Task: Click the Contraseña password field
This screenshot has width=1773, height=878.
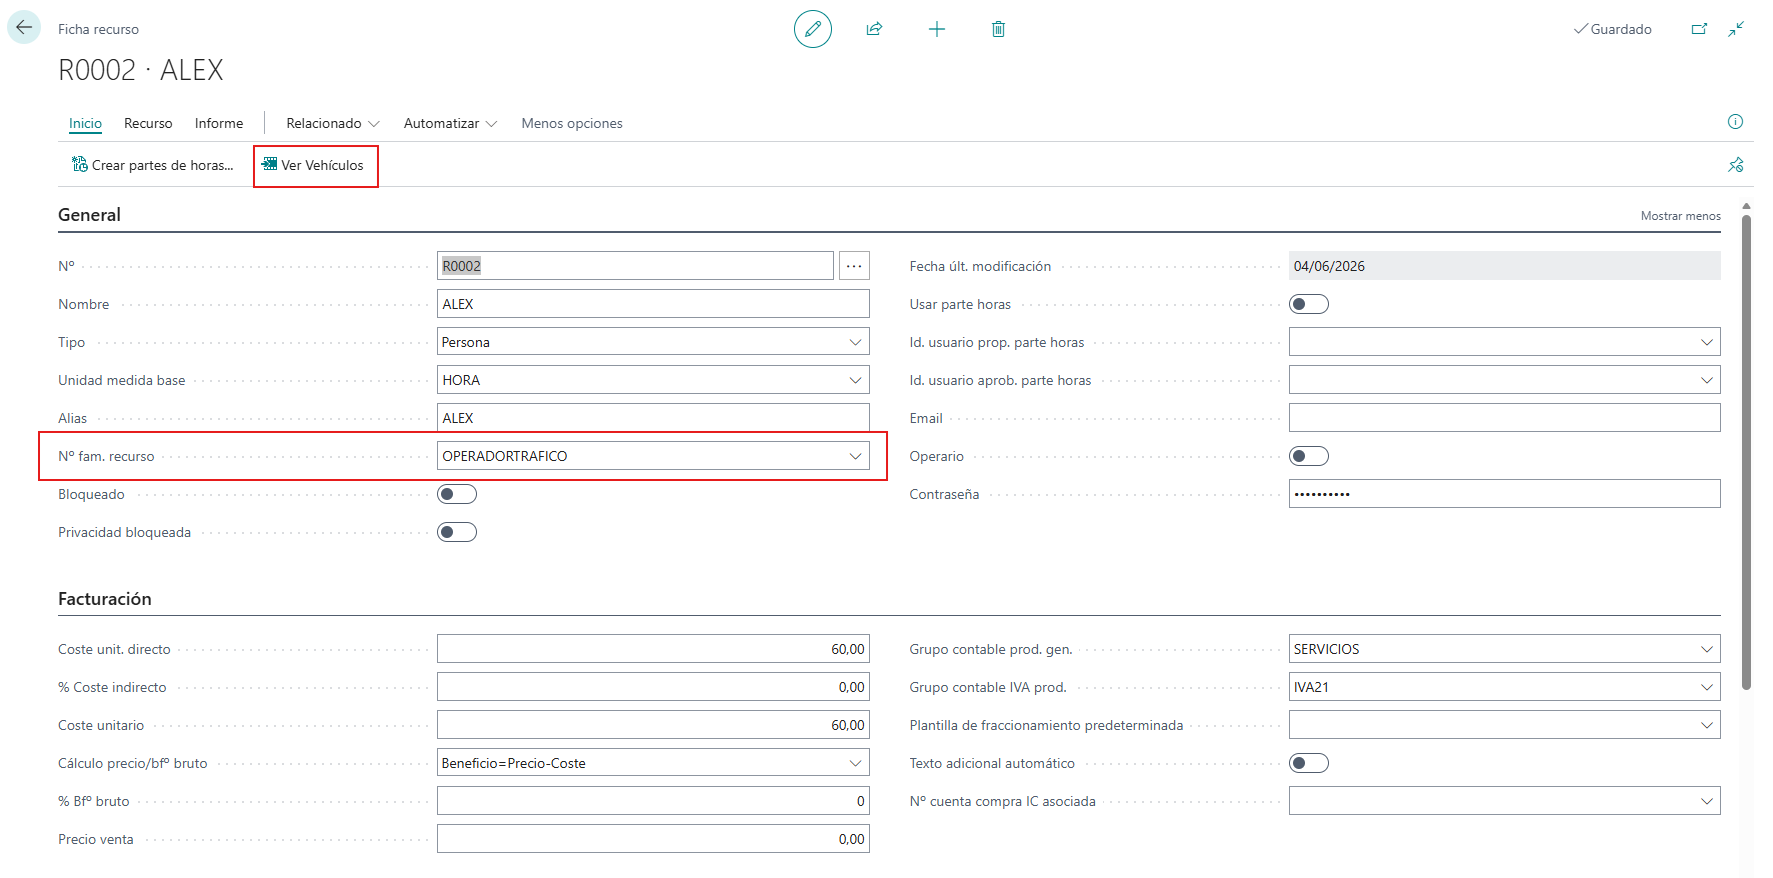Action: pos(1504,494)
